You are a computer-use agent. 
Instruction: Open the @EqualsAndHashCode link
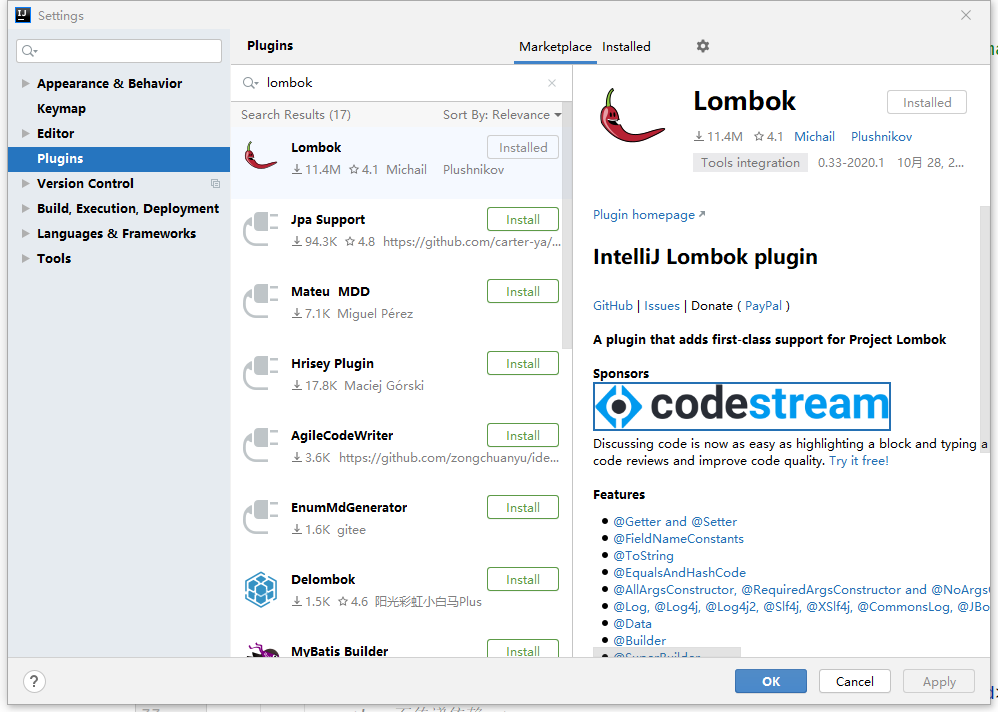pyautogui.click(x=679, y=573)
